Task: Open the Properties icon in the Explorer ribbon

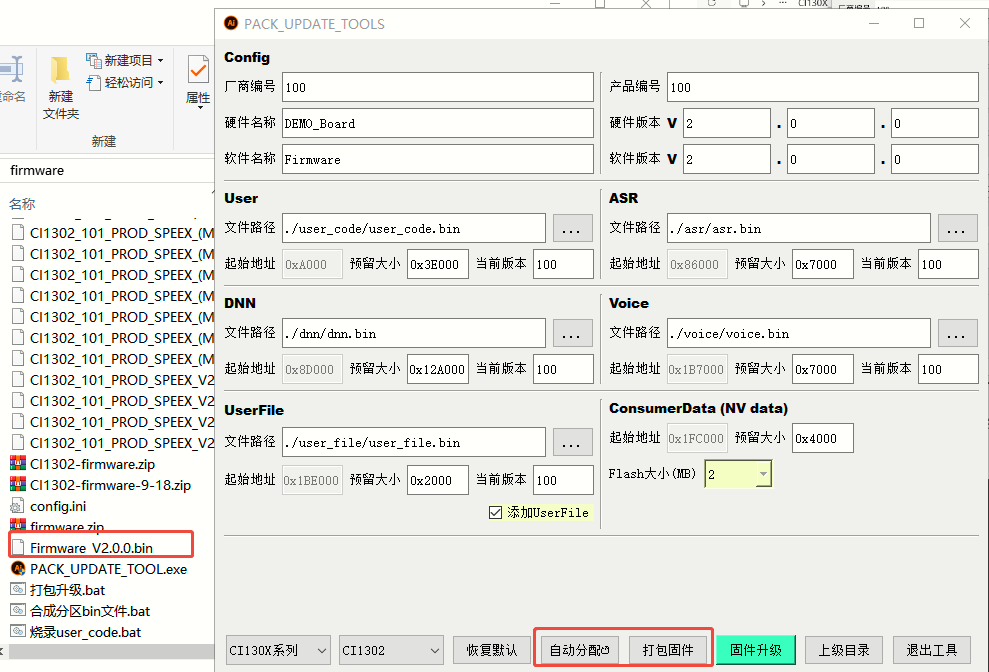Action: pos(198,71)
